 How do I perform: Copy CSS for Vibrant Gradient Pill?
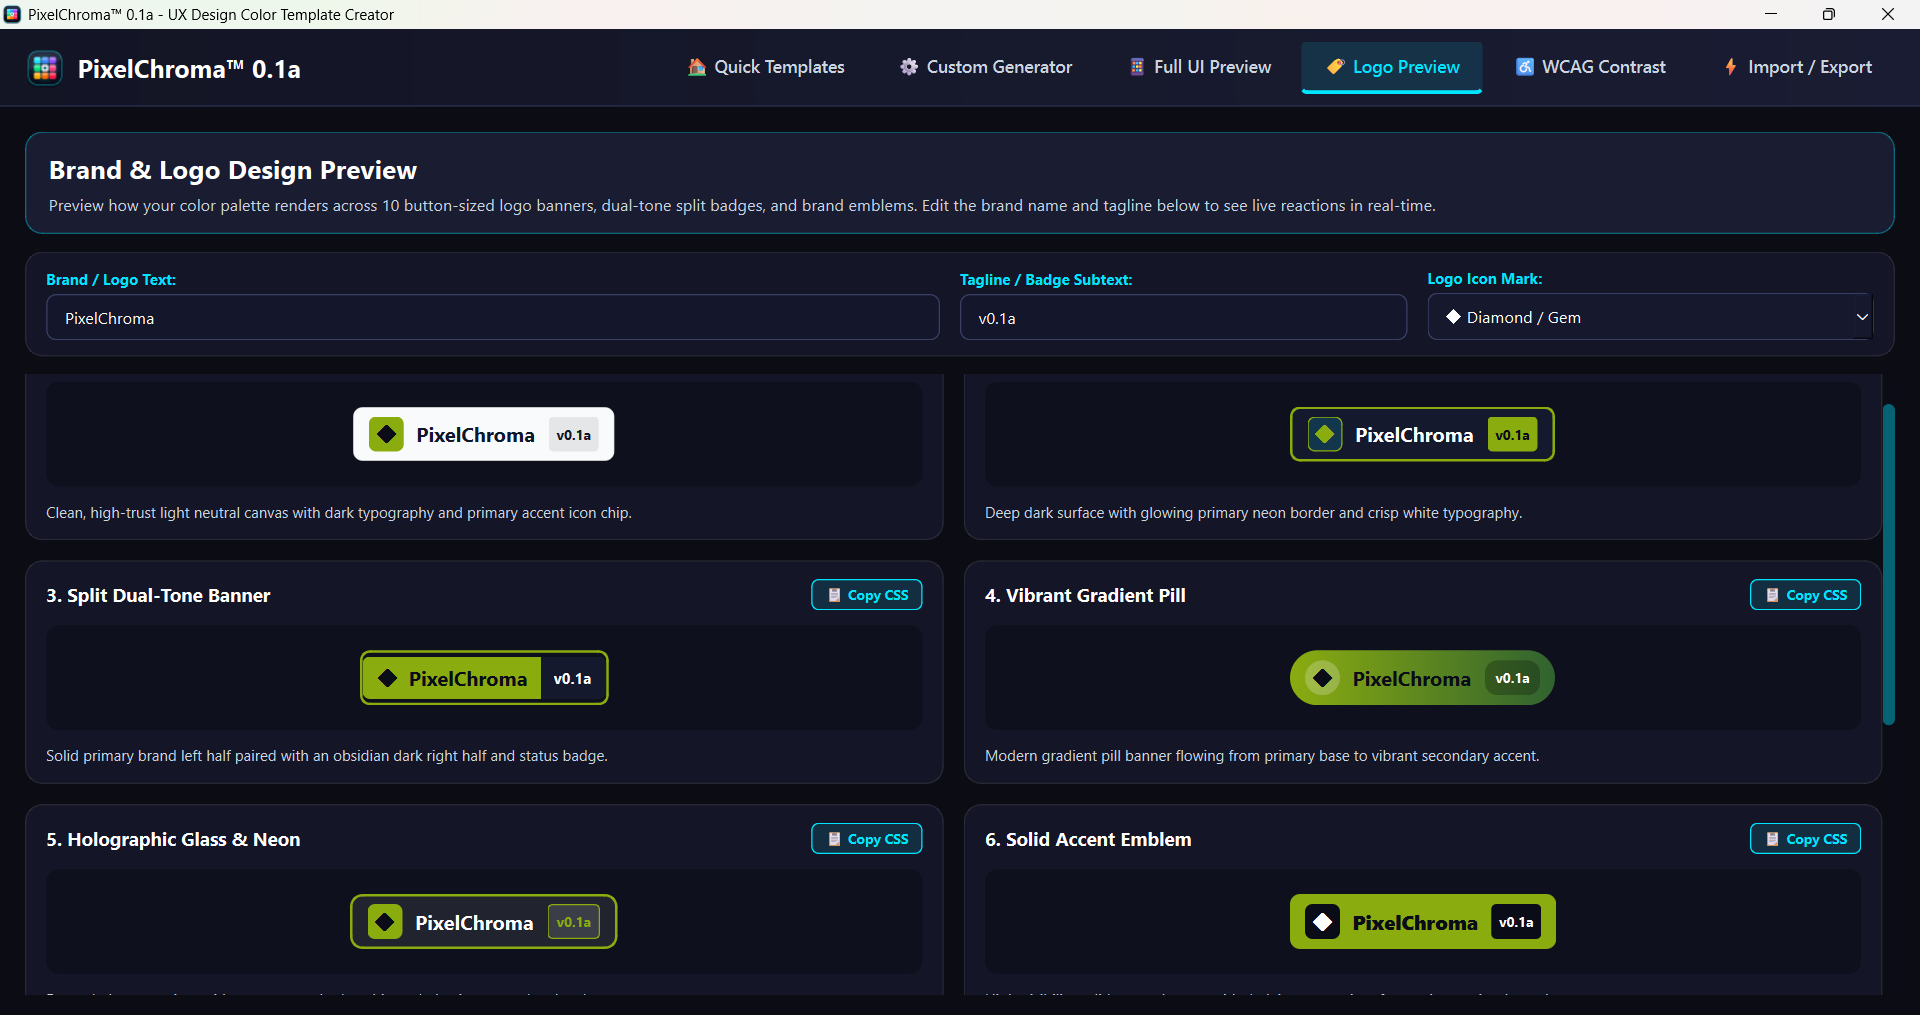pos(1806,595)
